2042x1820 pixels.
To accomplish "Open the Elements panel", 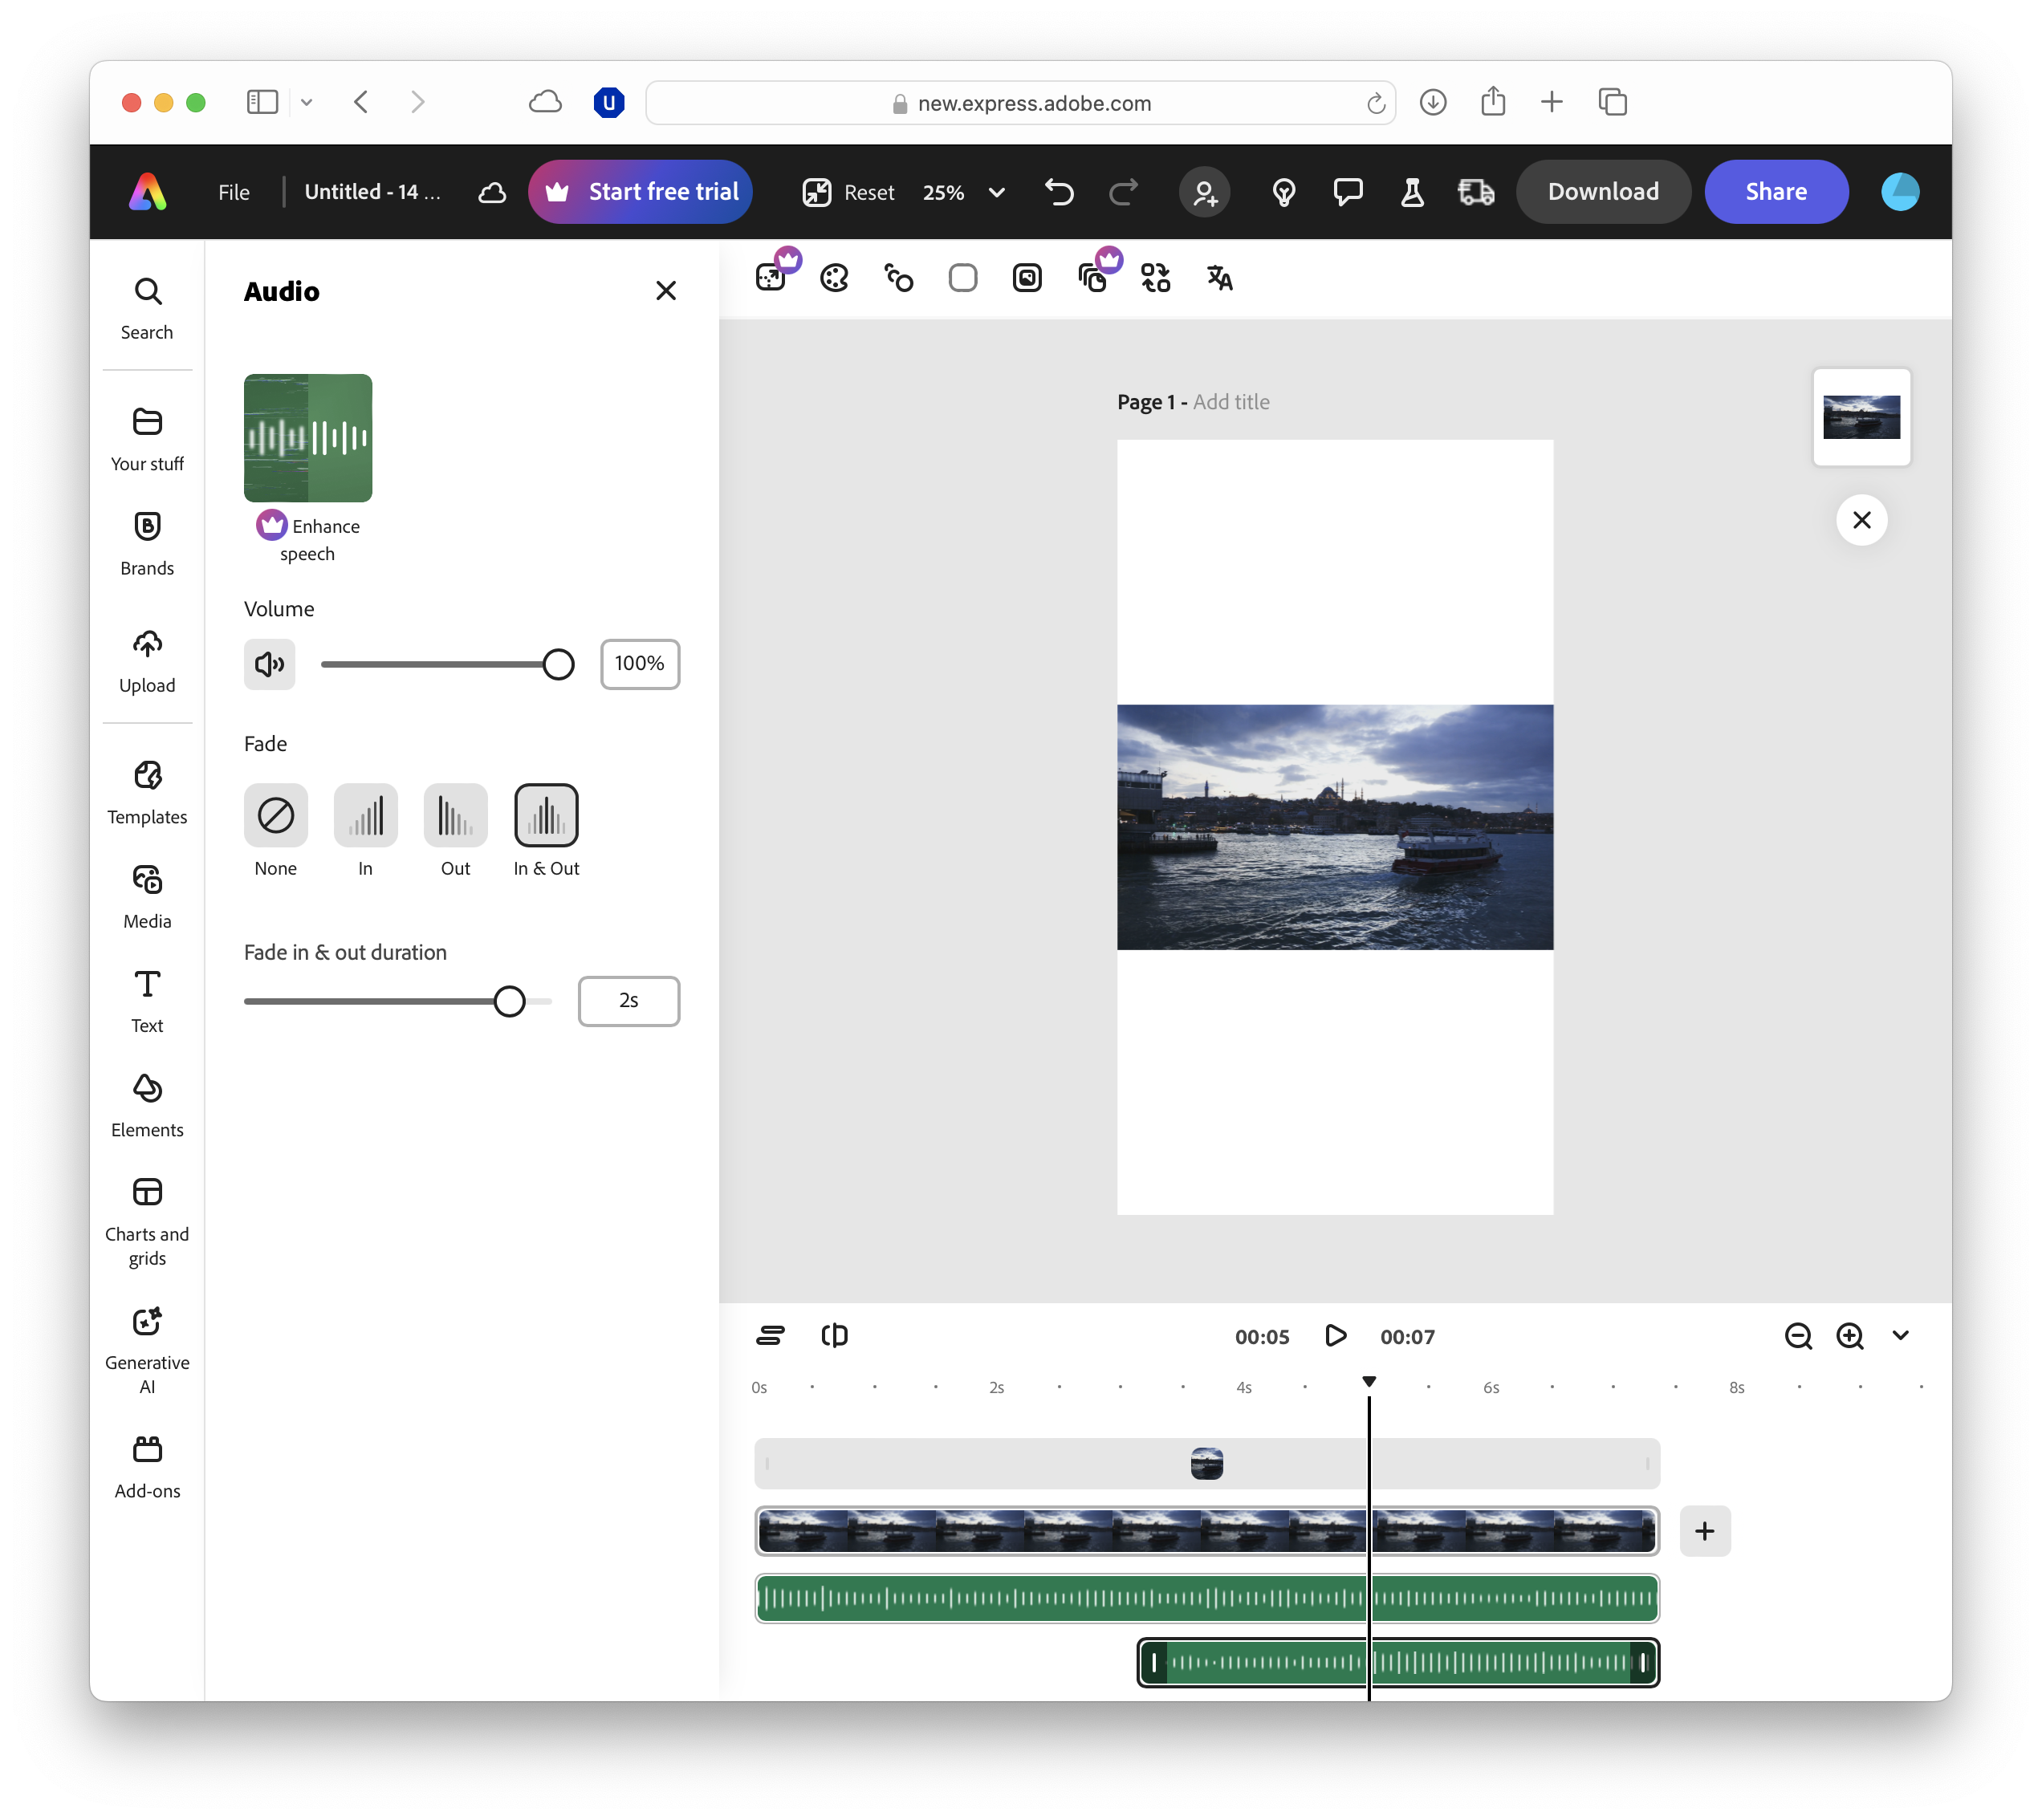I will coord(147,1106).
